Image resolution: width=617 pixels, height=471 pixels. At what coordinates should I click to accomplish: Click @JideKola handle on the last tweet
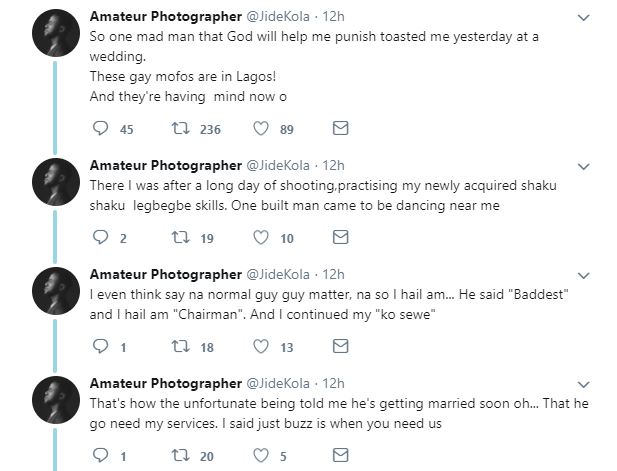(x=280, y=384)
